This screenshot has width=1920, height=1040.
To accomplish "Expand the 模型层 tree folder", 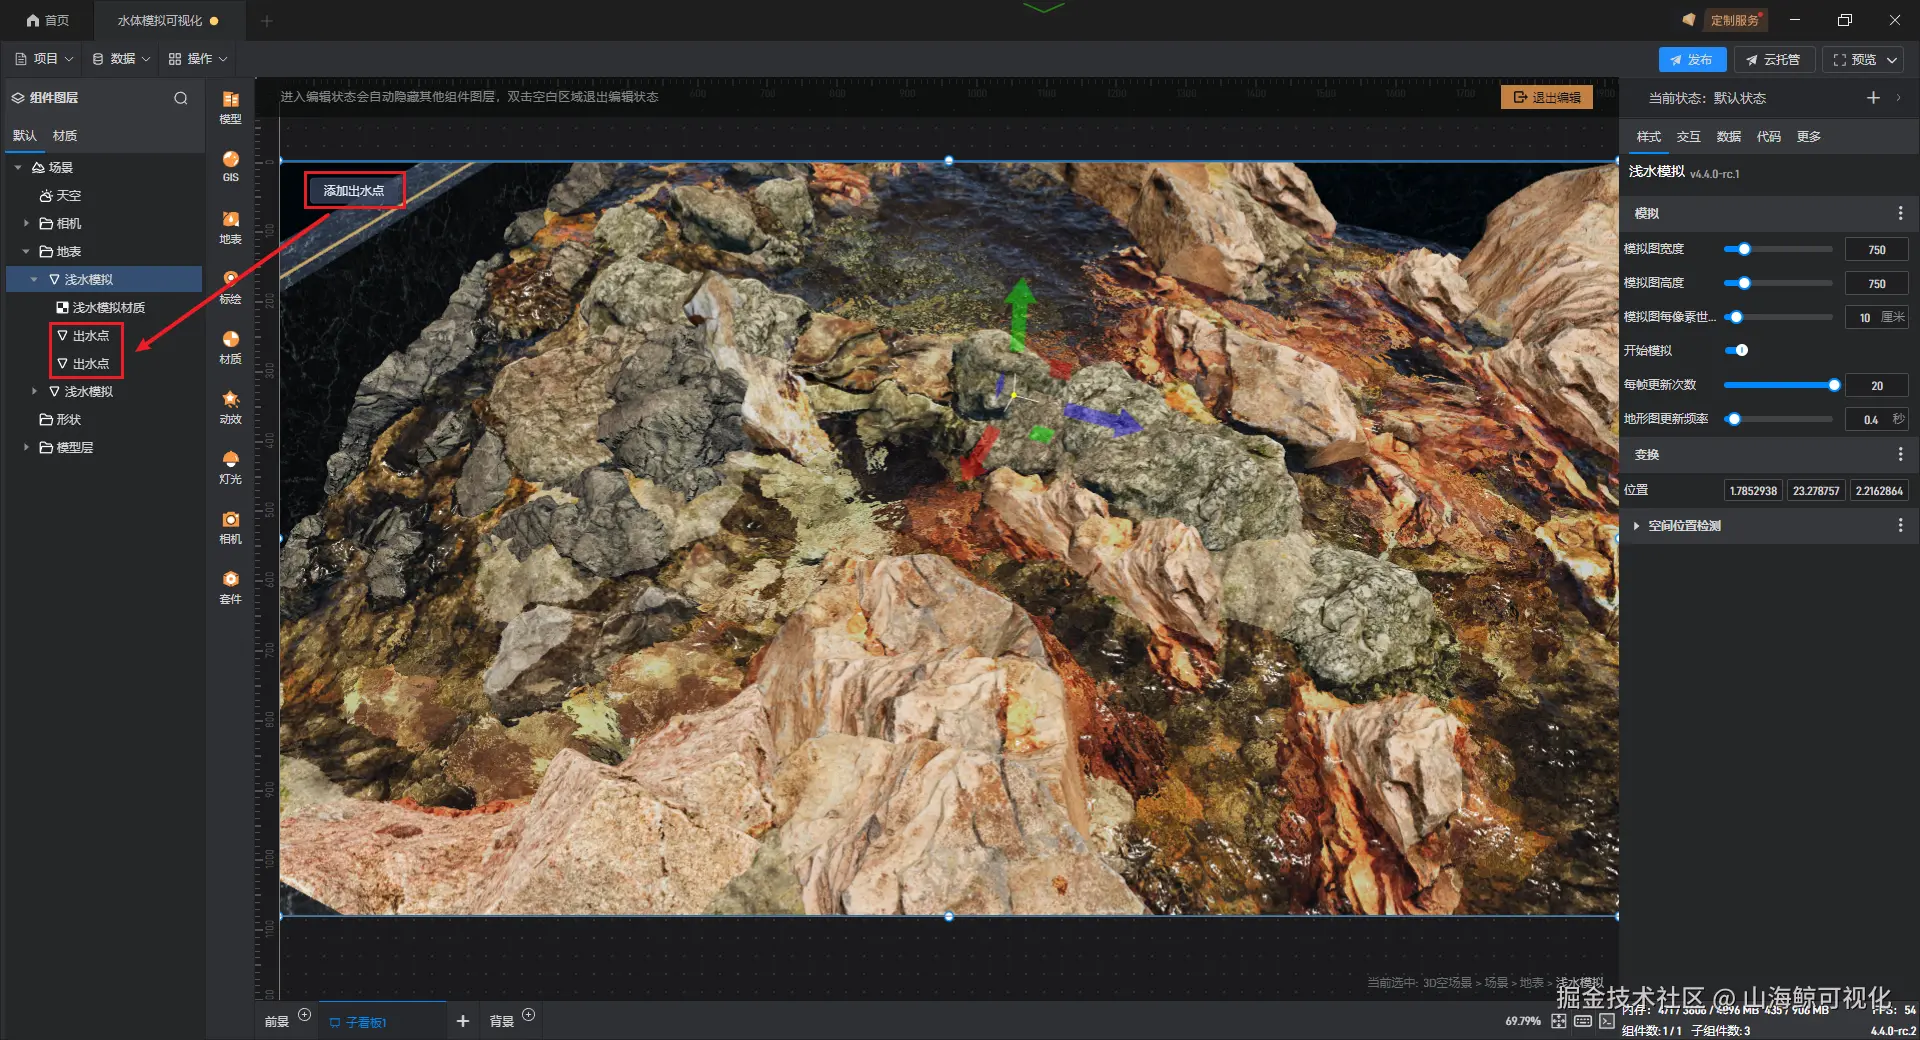I will coord(26,448).
